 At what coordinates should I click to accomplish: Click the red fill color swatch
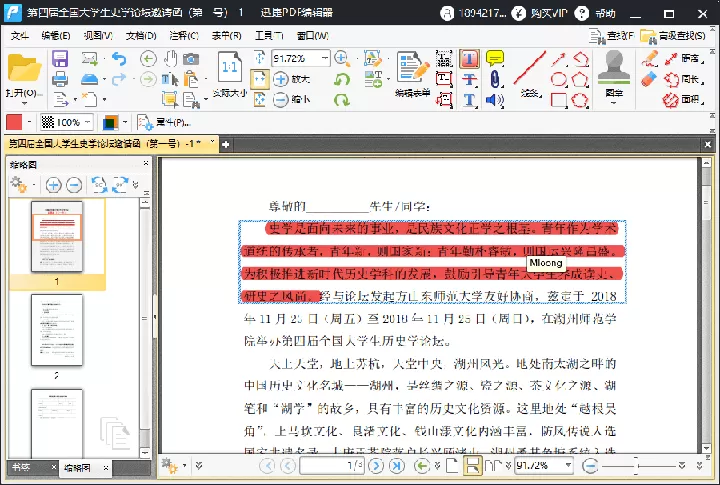tap(14, 122)
